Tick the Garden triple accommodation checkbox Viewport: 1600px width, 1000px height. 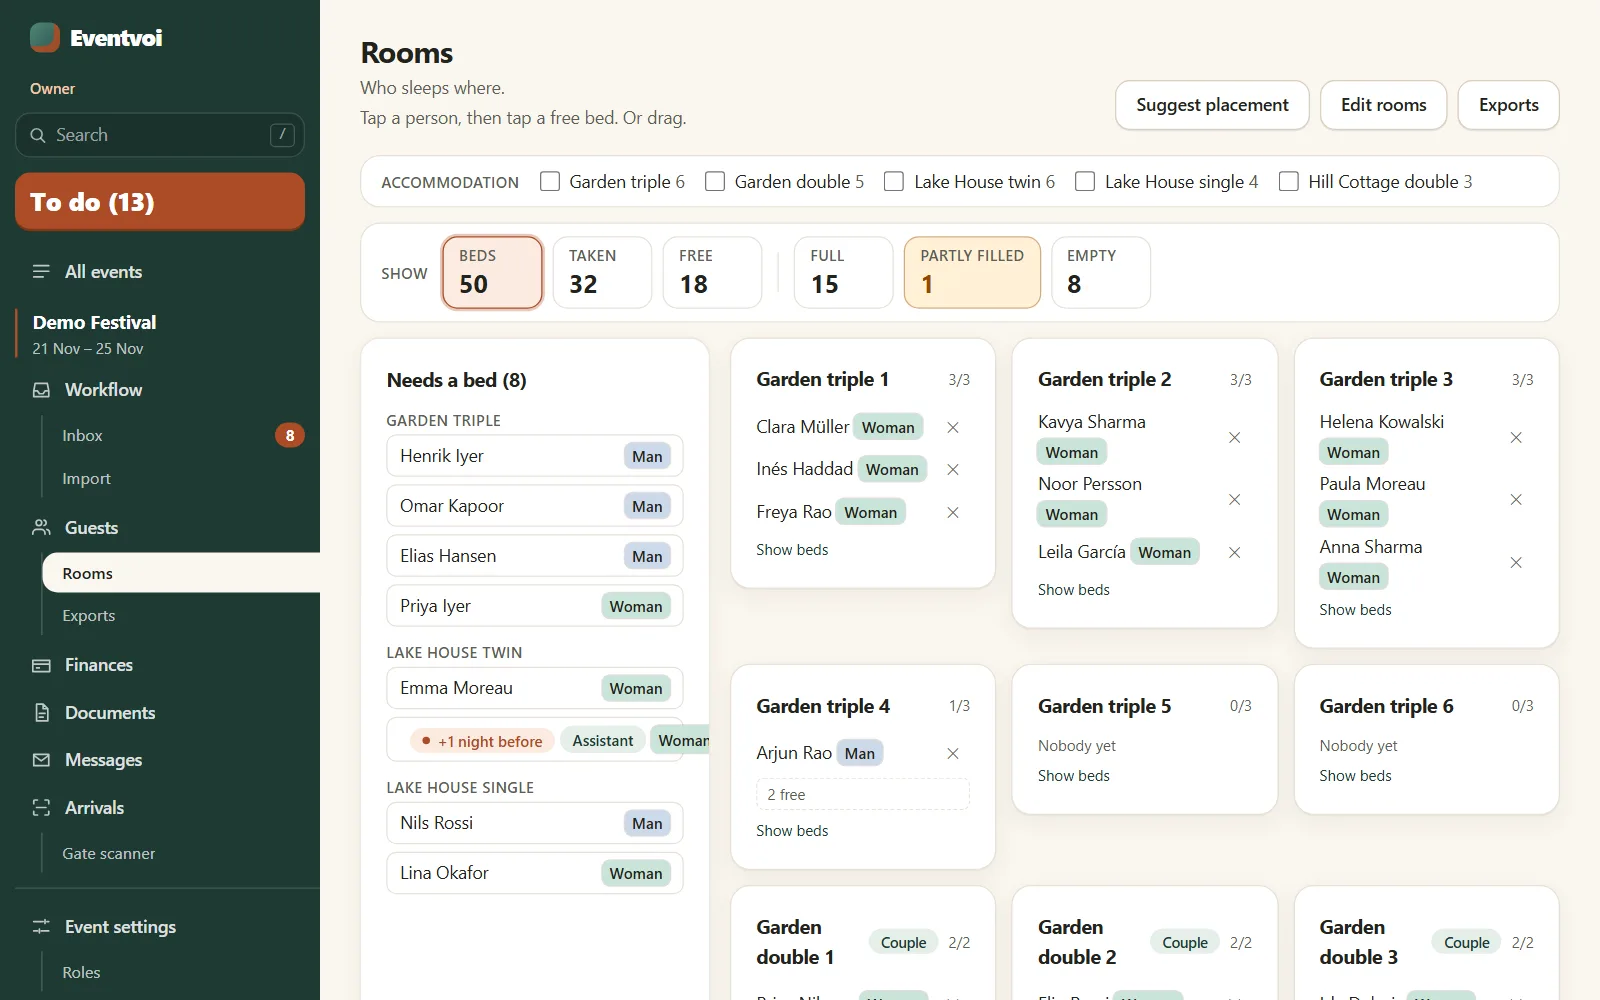[550, 181]
